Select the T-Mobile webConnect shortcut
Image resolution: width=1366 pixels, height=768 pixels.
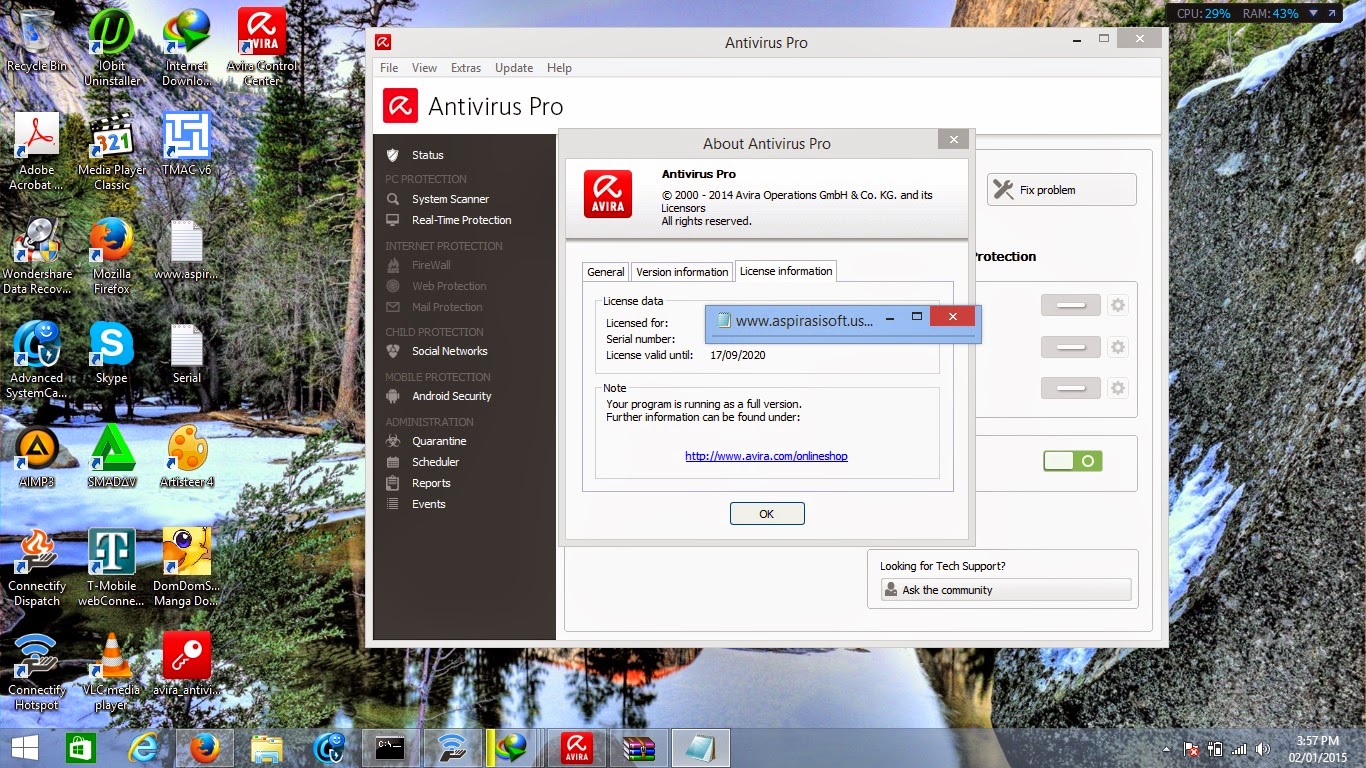pos(112,567)
